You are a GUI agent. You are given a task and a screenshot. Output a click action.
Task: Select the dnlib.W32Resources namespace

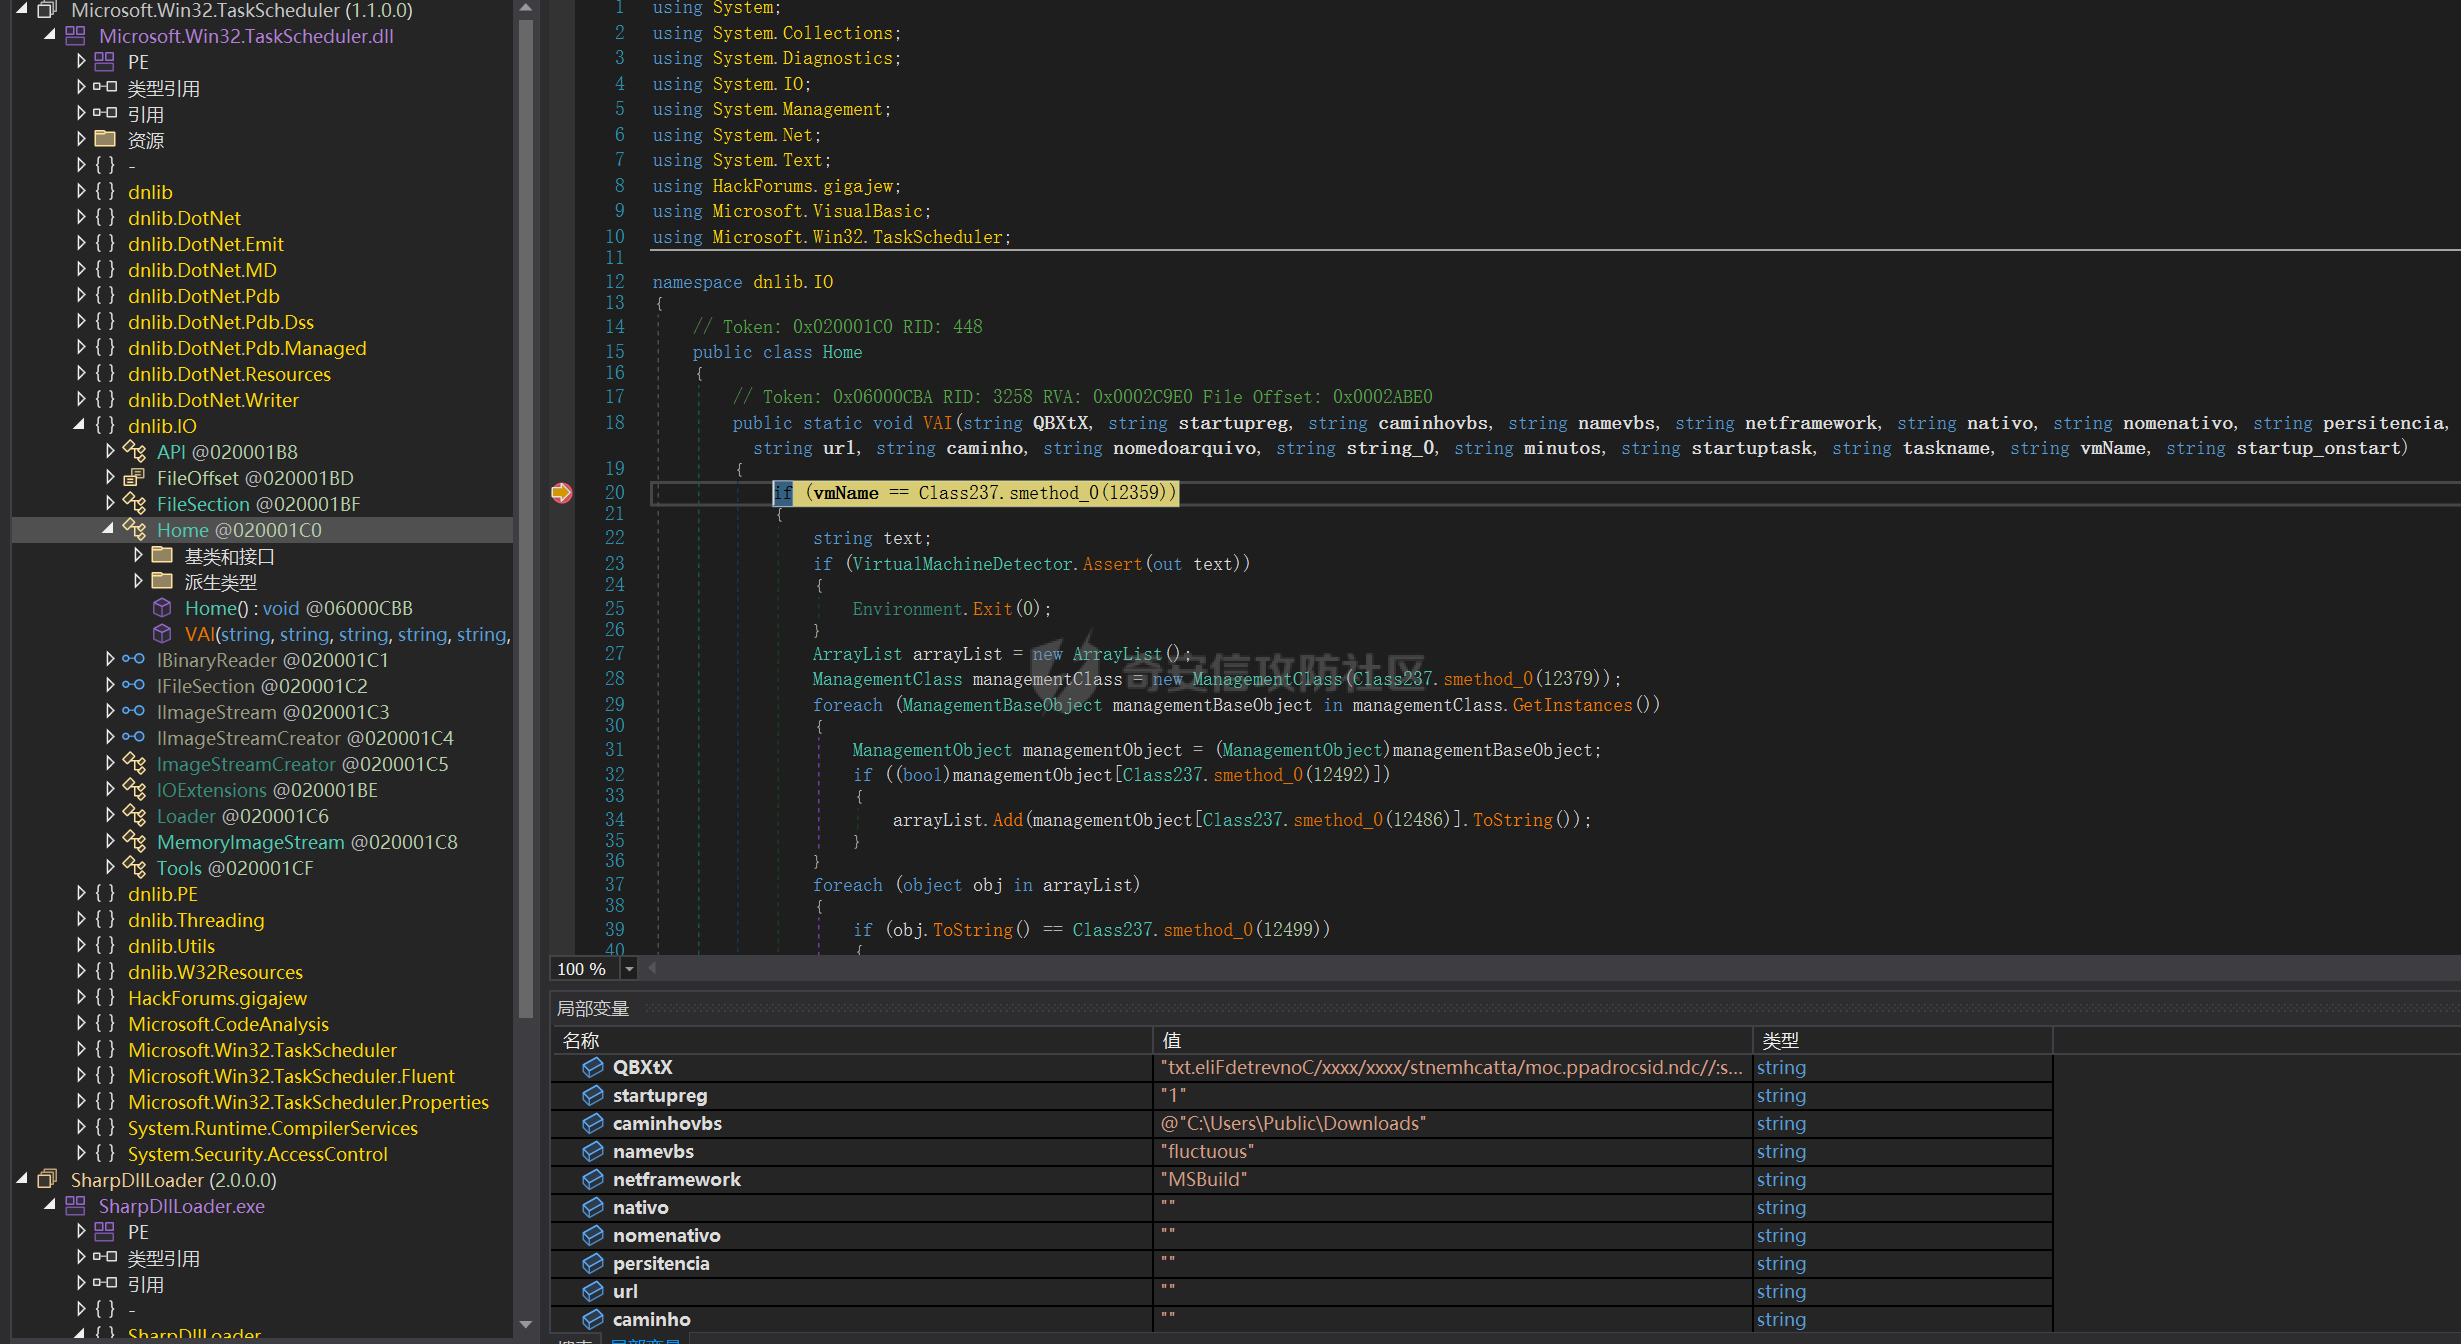point(215,972)
